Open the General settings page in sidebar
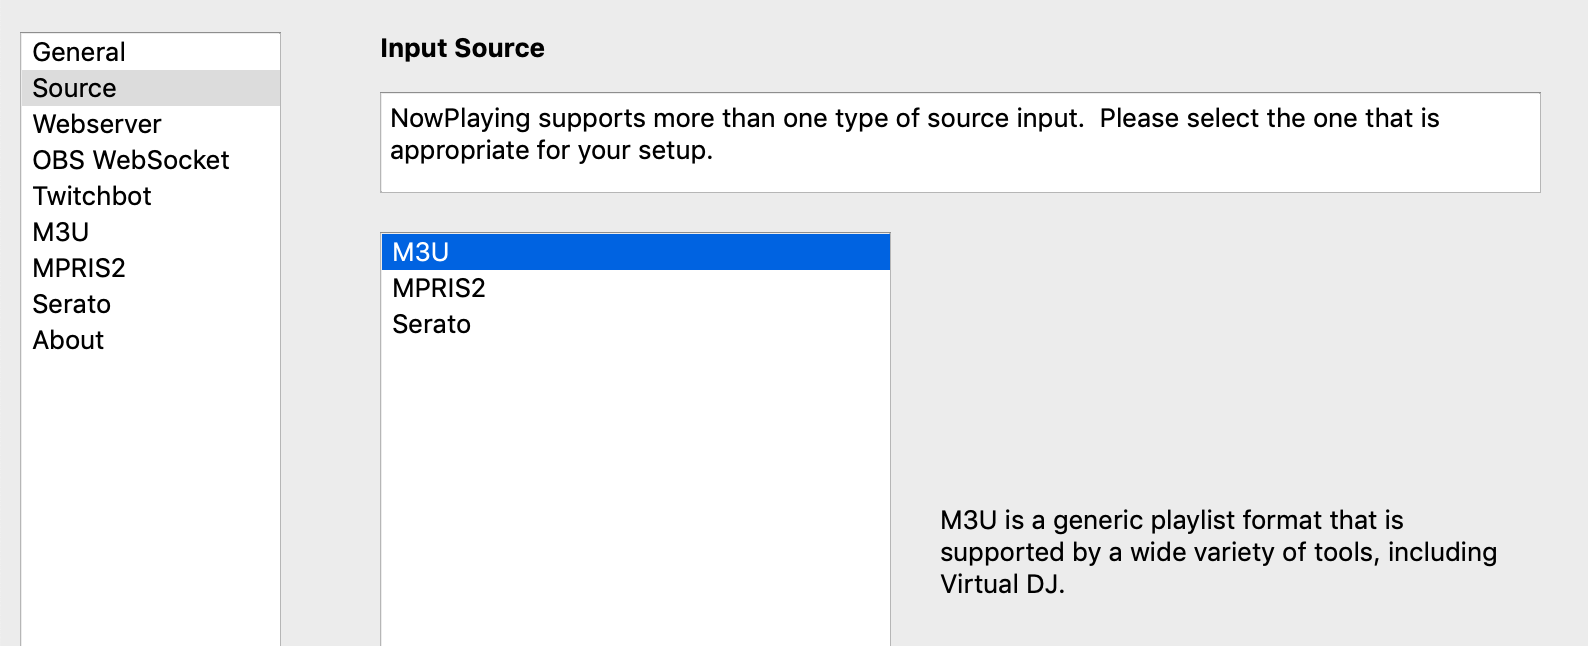Screen dimensions: 1588x646 pos(79,52)
